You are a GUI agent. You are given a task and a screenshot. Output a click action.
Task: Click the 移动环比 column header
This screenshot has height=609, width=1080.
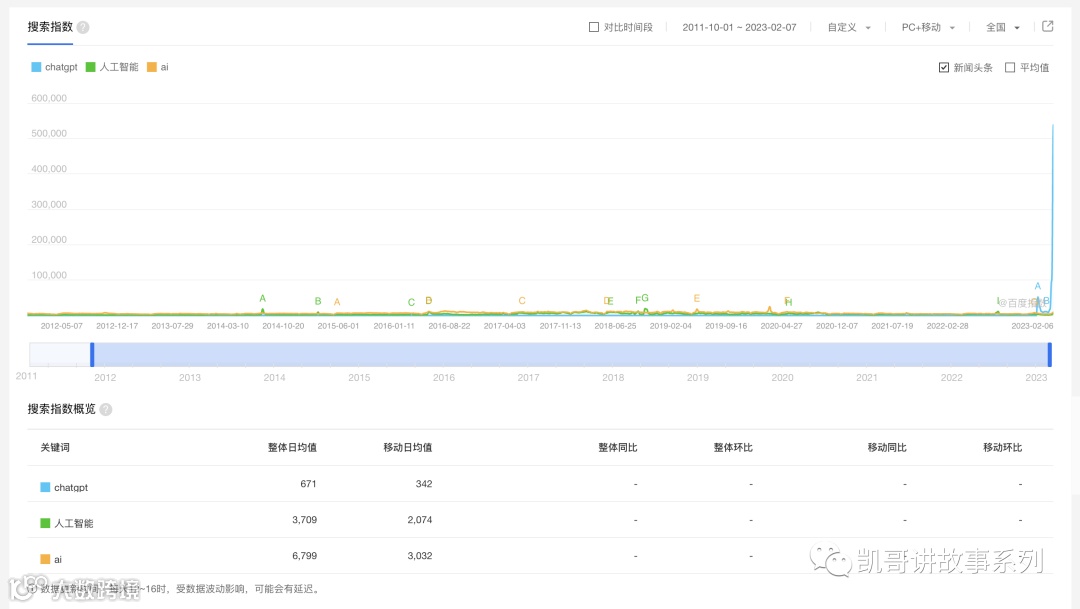(x=1002, y=448)
